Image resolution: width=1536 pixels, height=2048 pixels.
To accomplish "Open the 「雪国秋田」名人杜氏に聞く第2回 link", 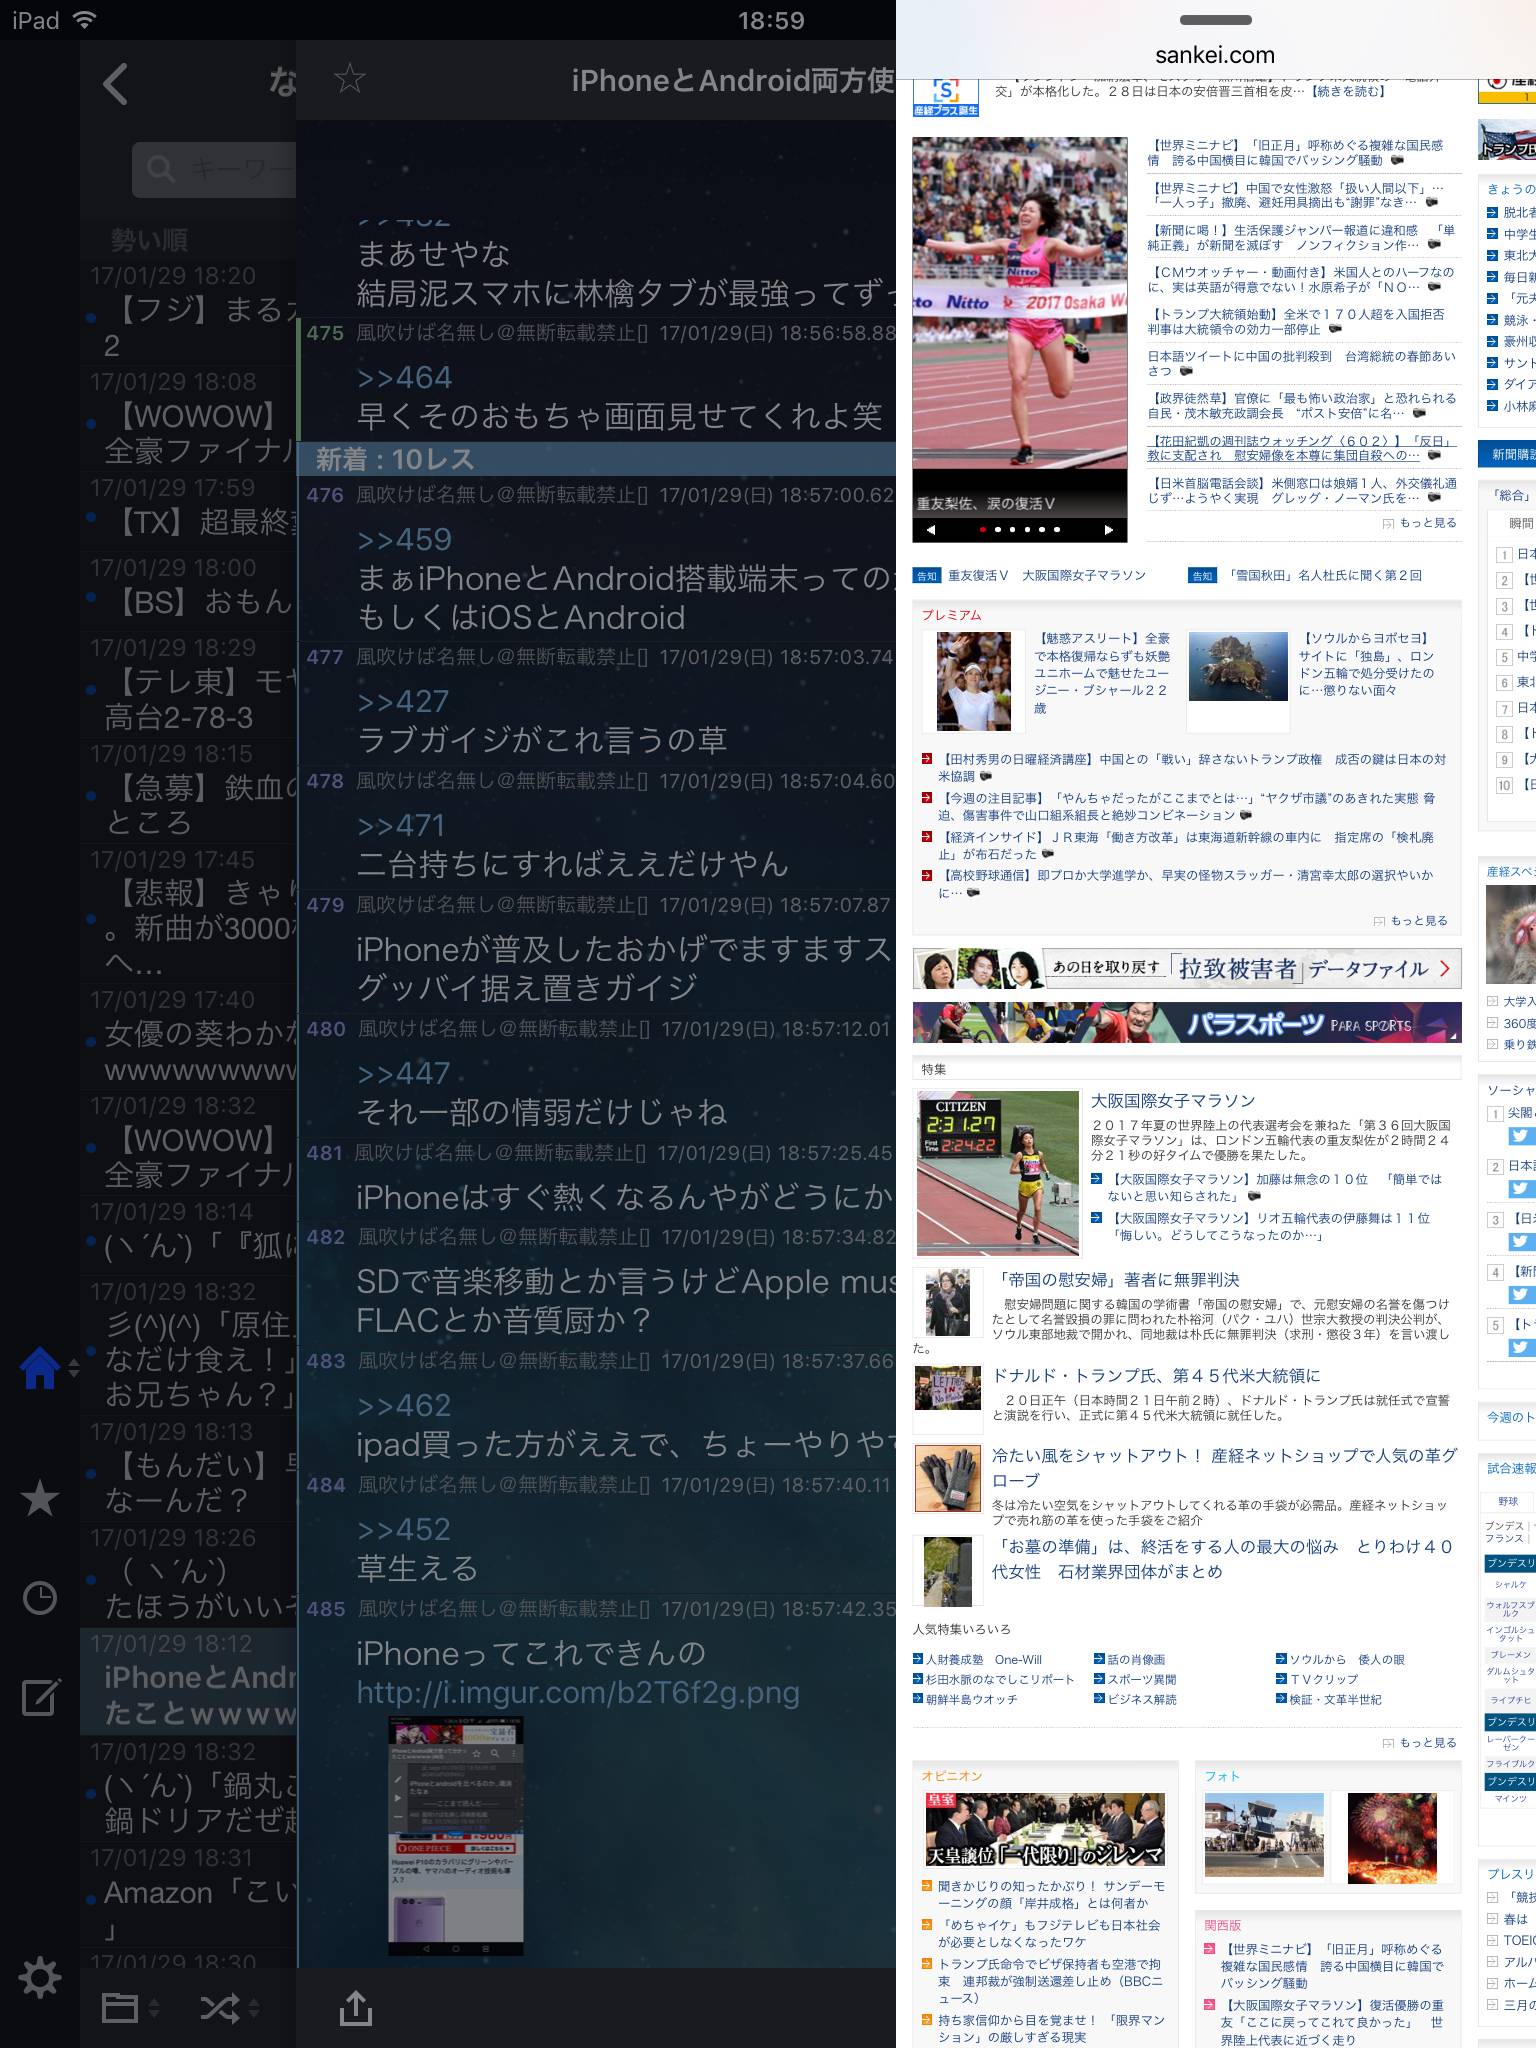I will point(1324,575).
